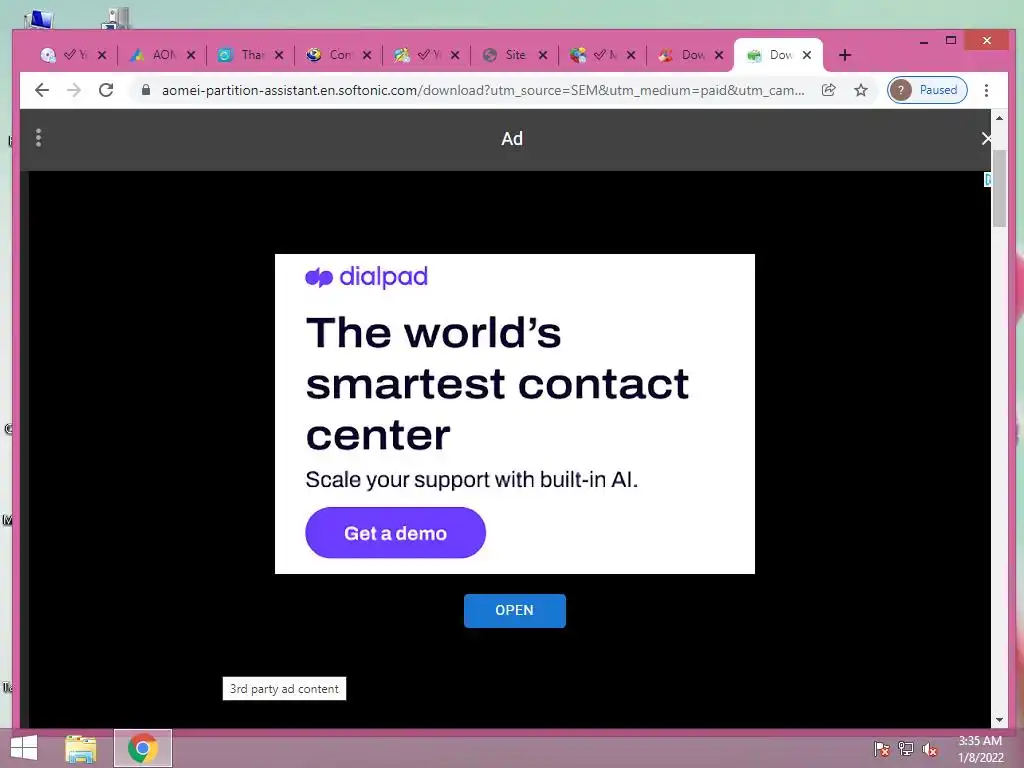Bookmark this page with the star icon
This screenshot has width=1024, height=768.
tap(861, 90)
